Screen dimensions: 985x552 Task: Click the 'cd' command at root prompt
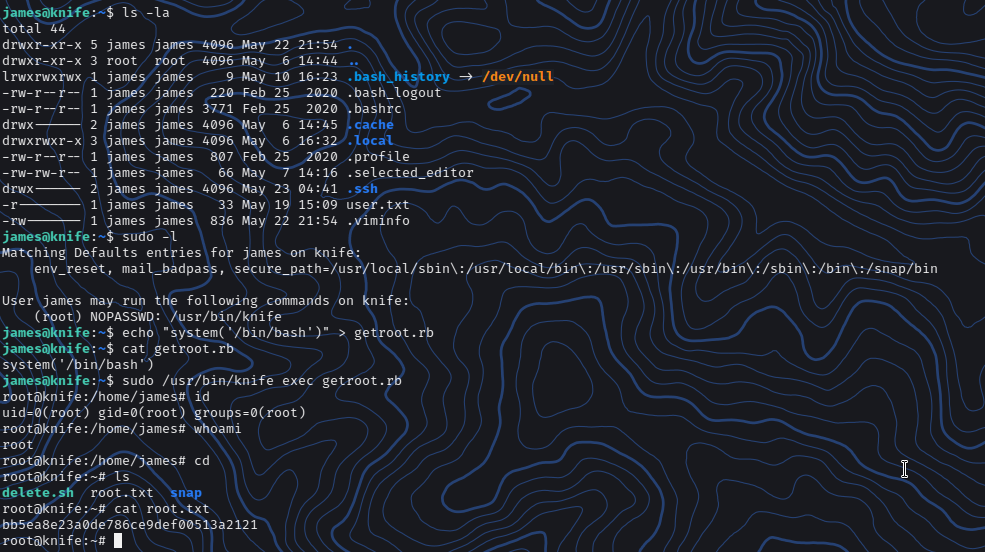[x=202, y=461]
